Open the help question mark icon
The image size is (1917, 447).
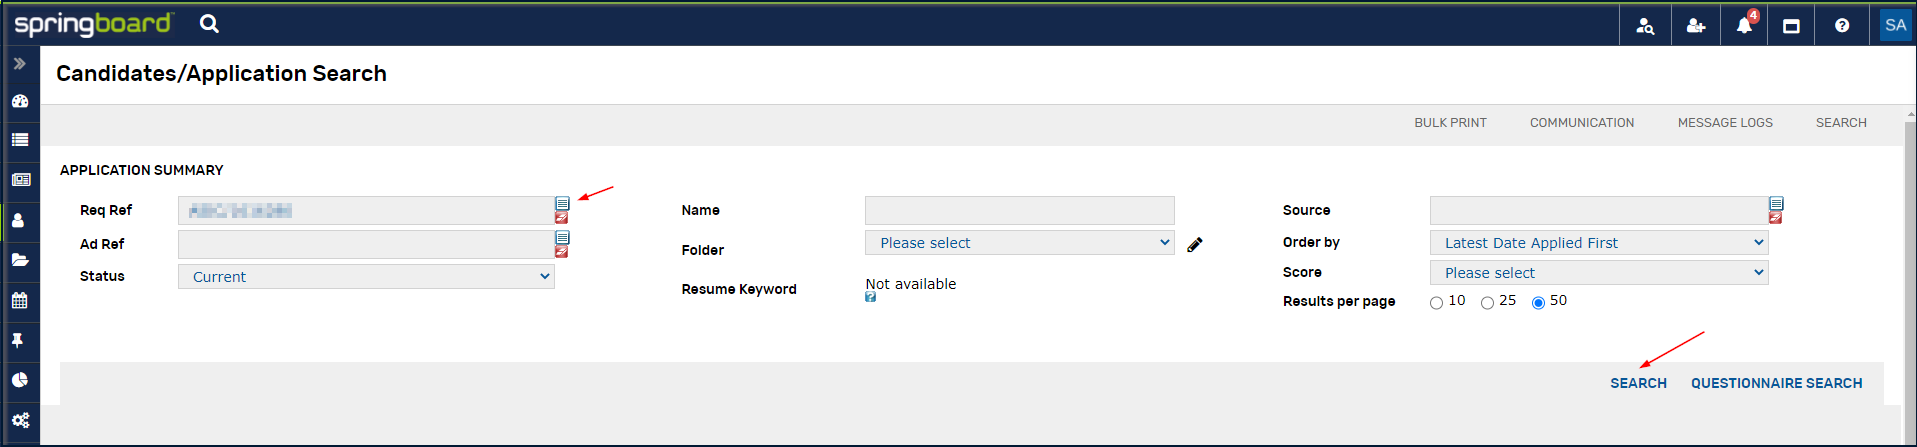click(1842, 26)
